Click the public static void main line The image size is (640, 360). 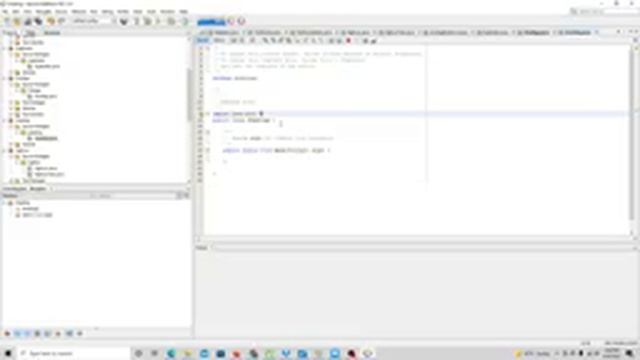[276, 151]
